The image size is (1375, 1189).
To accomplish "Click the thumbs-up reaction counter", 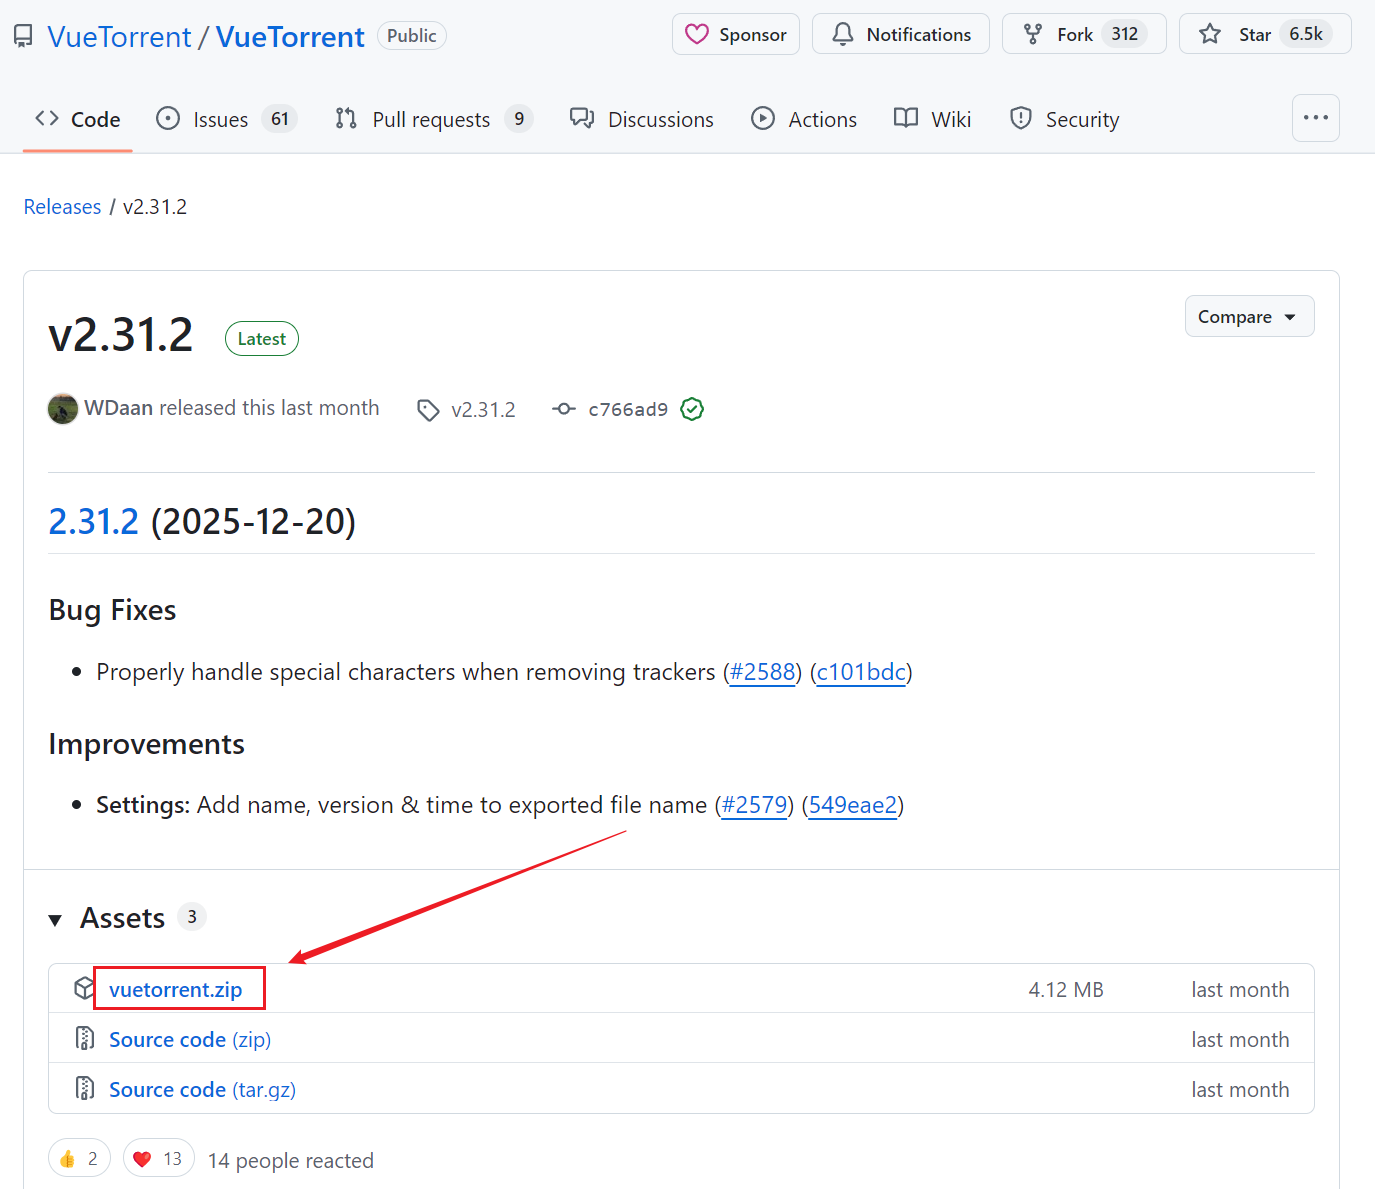I will tap(79, 1157).
